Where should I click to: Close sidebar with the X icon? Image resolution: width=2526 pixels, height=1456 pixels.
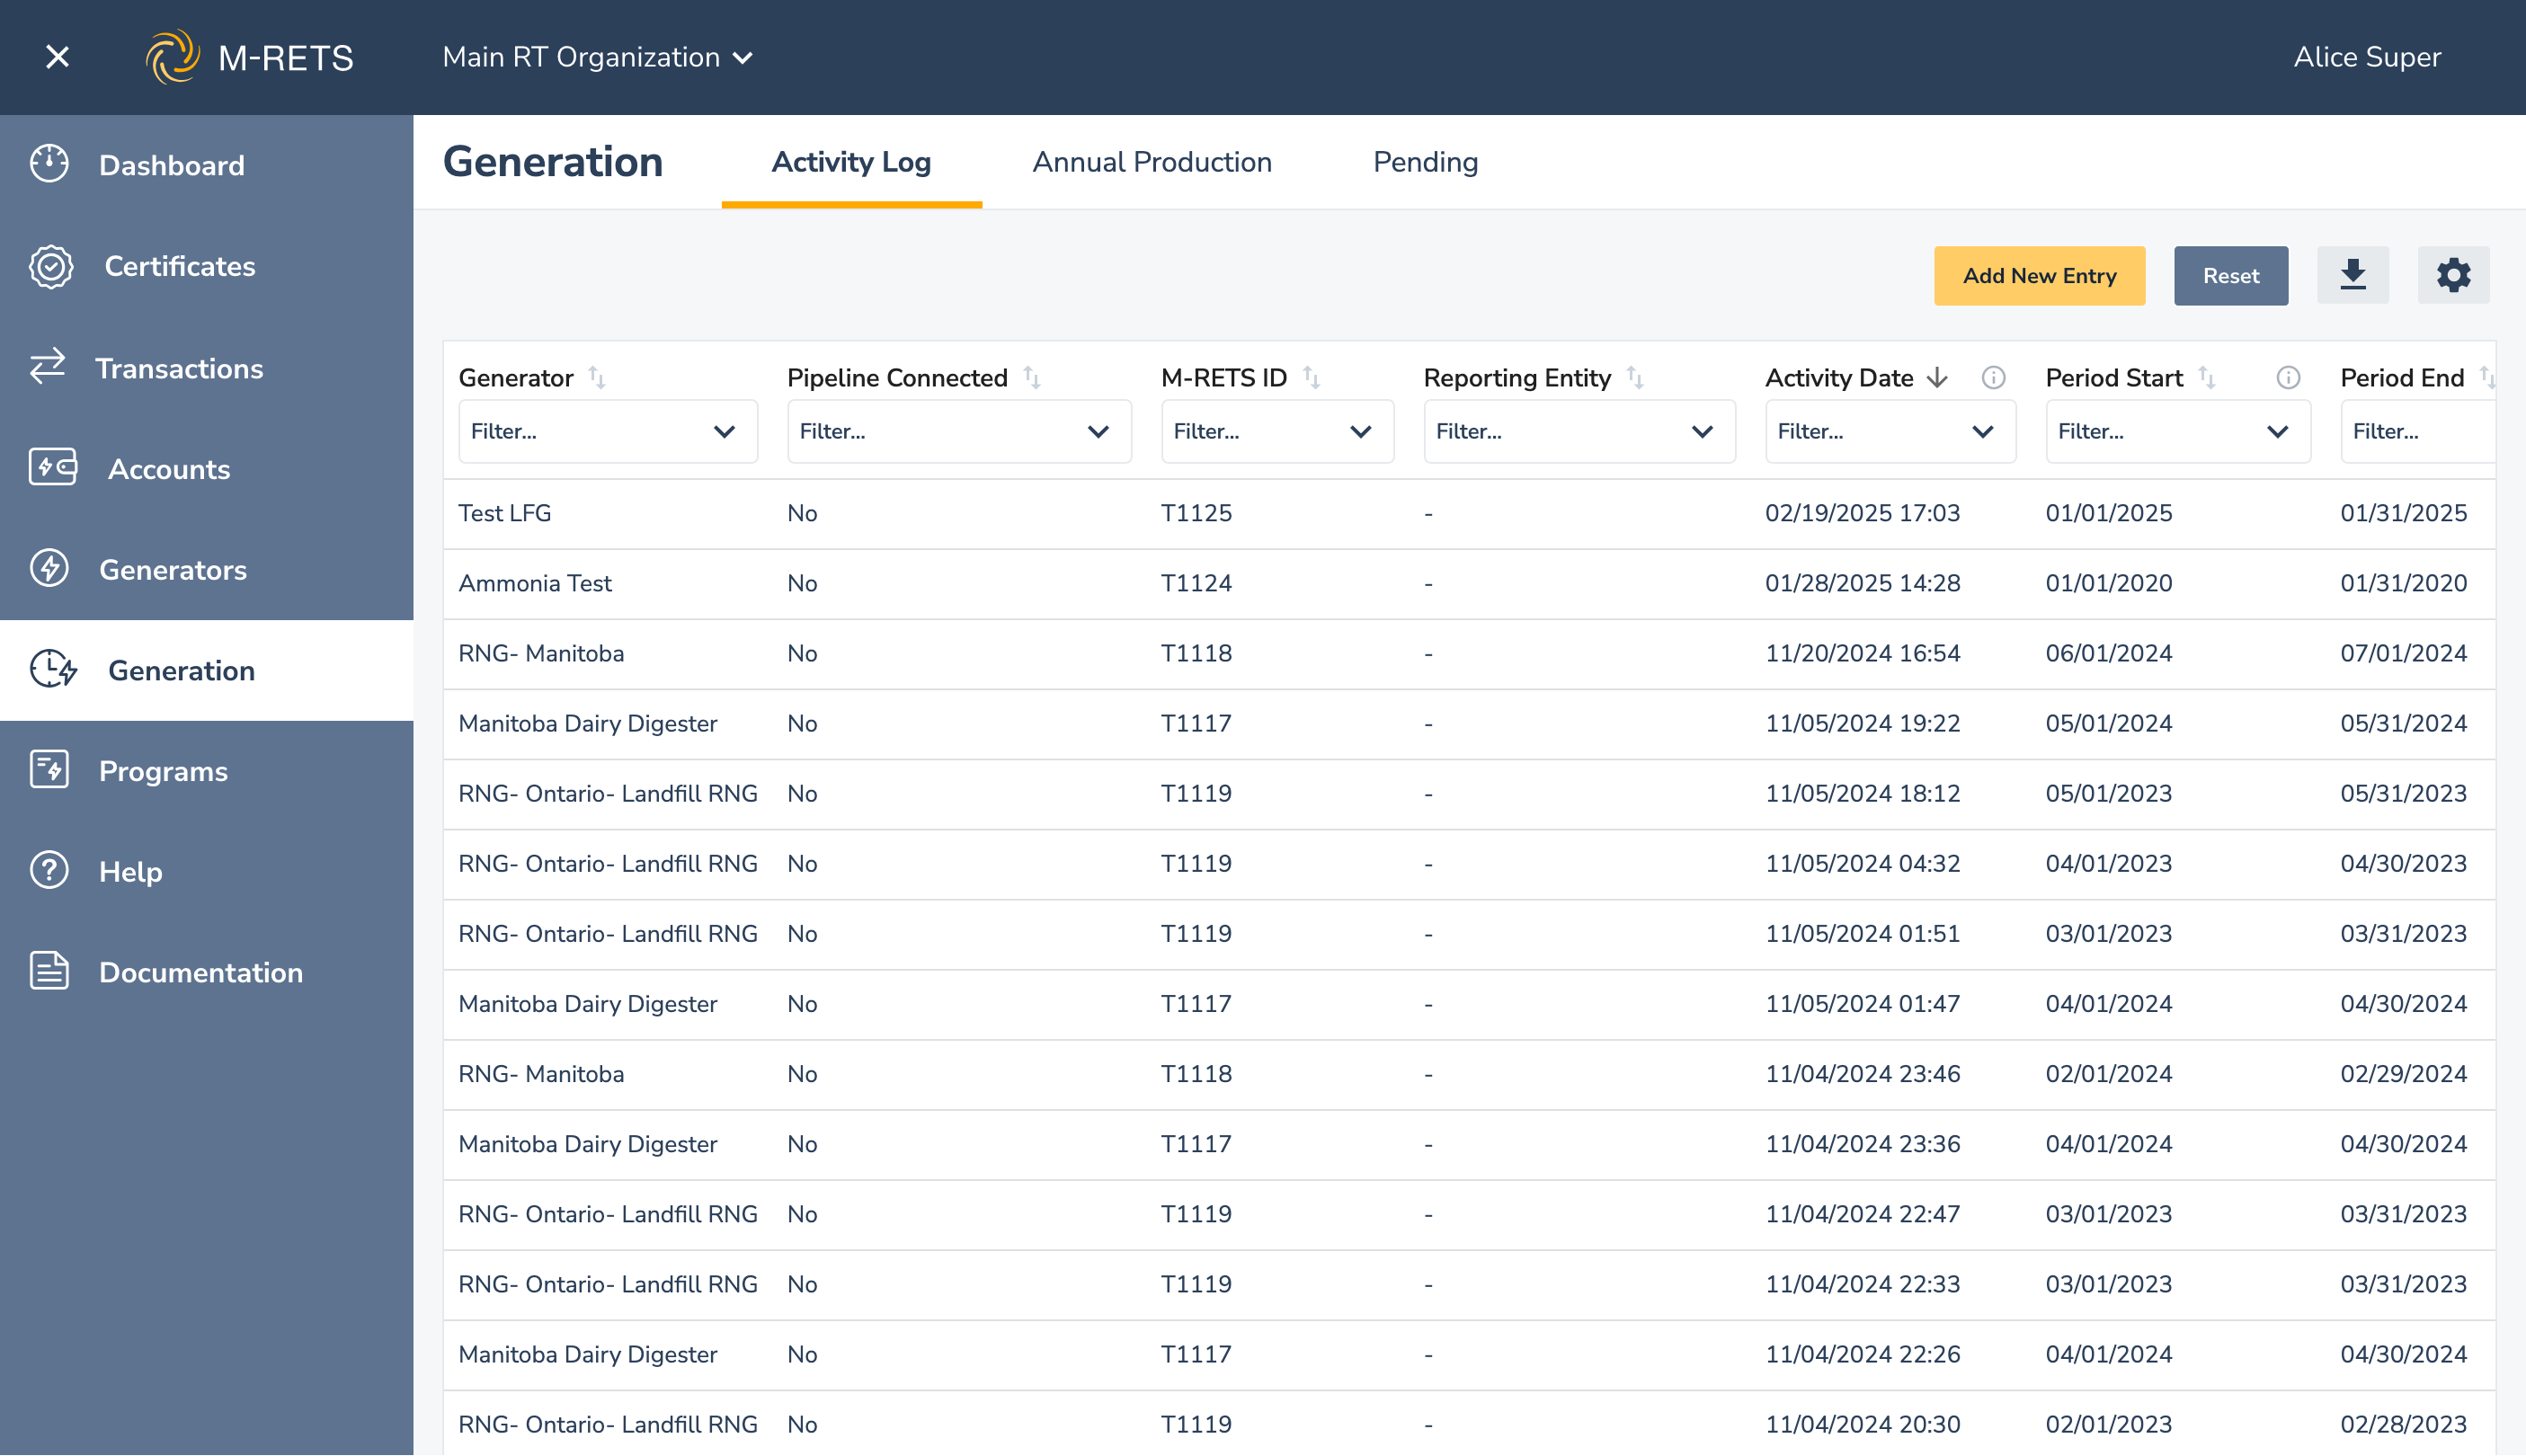tap(57, 57)
